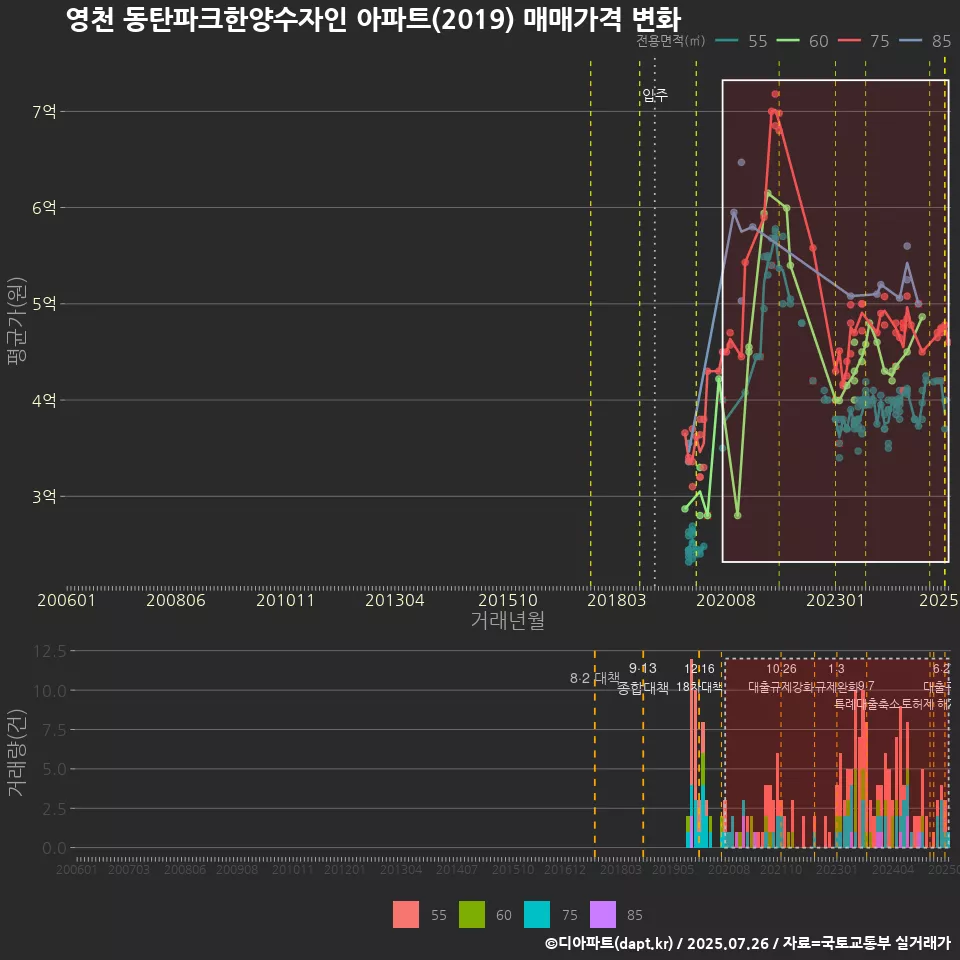The width and height of the screenshot is (960, 960).
Task: Click the '거래년월' x-axis title
Action: [508, 620]
